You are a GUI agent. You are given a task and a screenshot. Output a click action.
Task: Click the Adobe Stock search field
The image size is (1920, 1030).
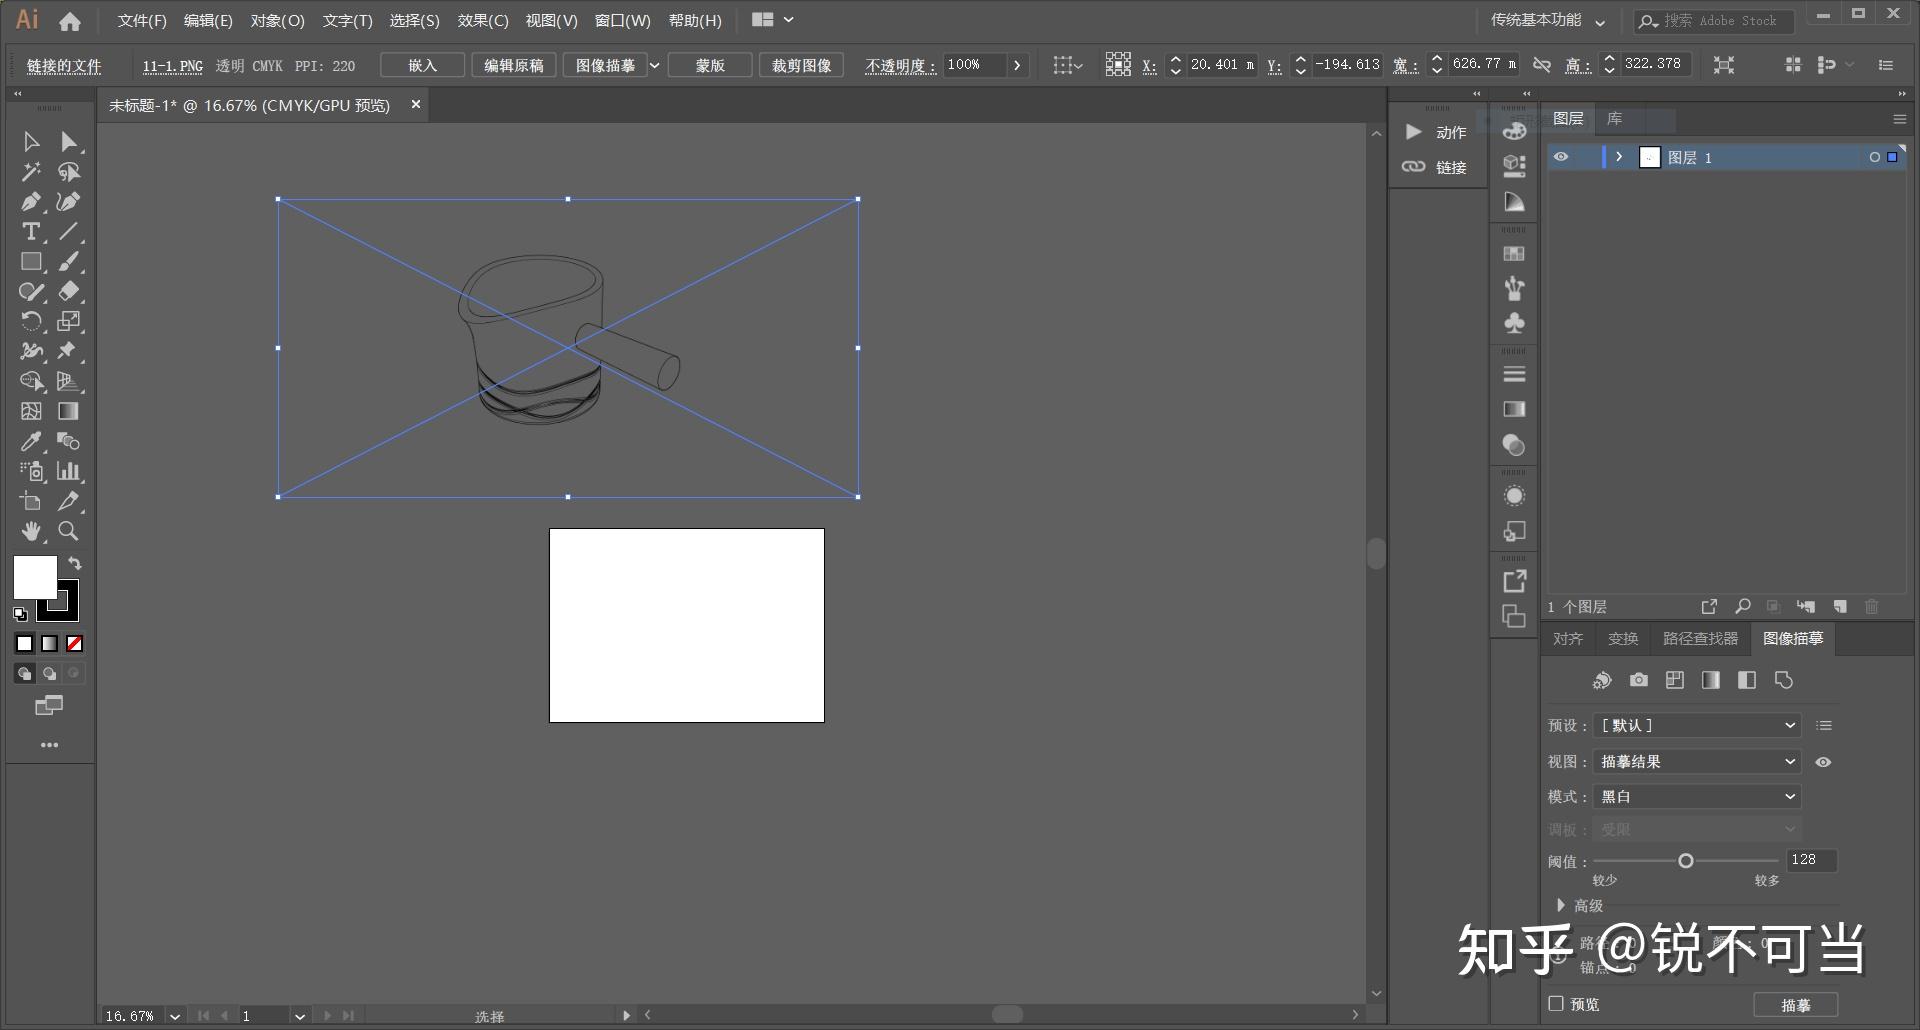pos(1721,20)
